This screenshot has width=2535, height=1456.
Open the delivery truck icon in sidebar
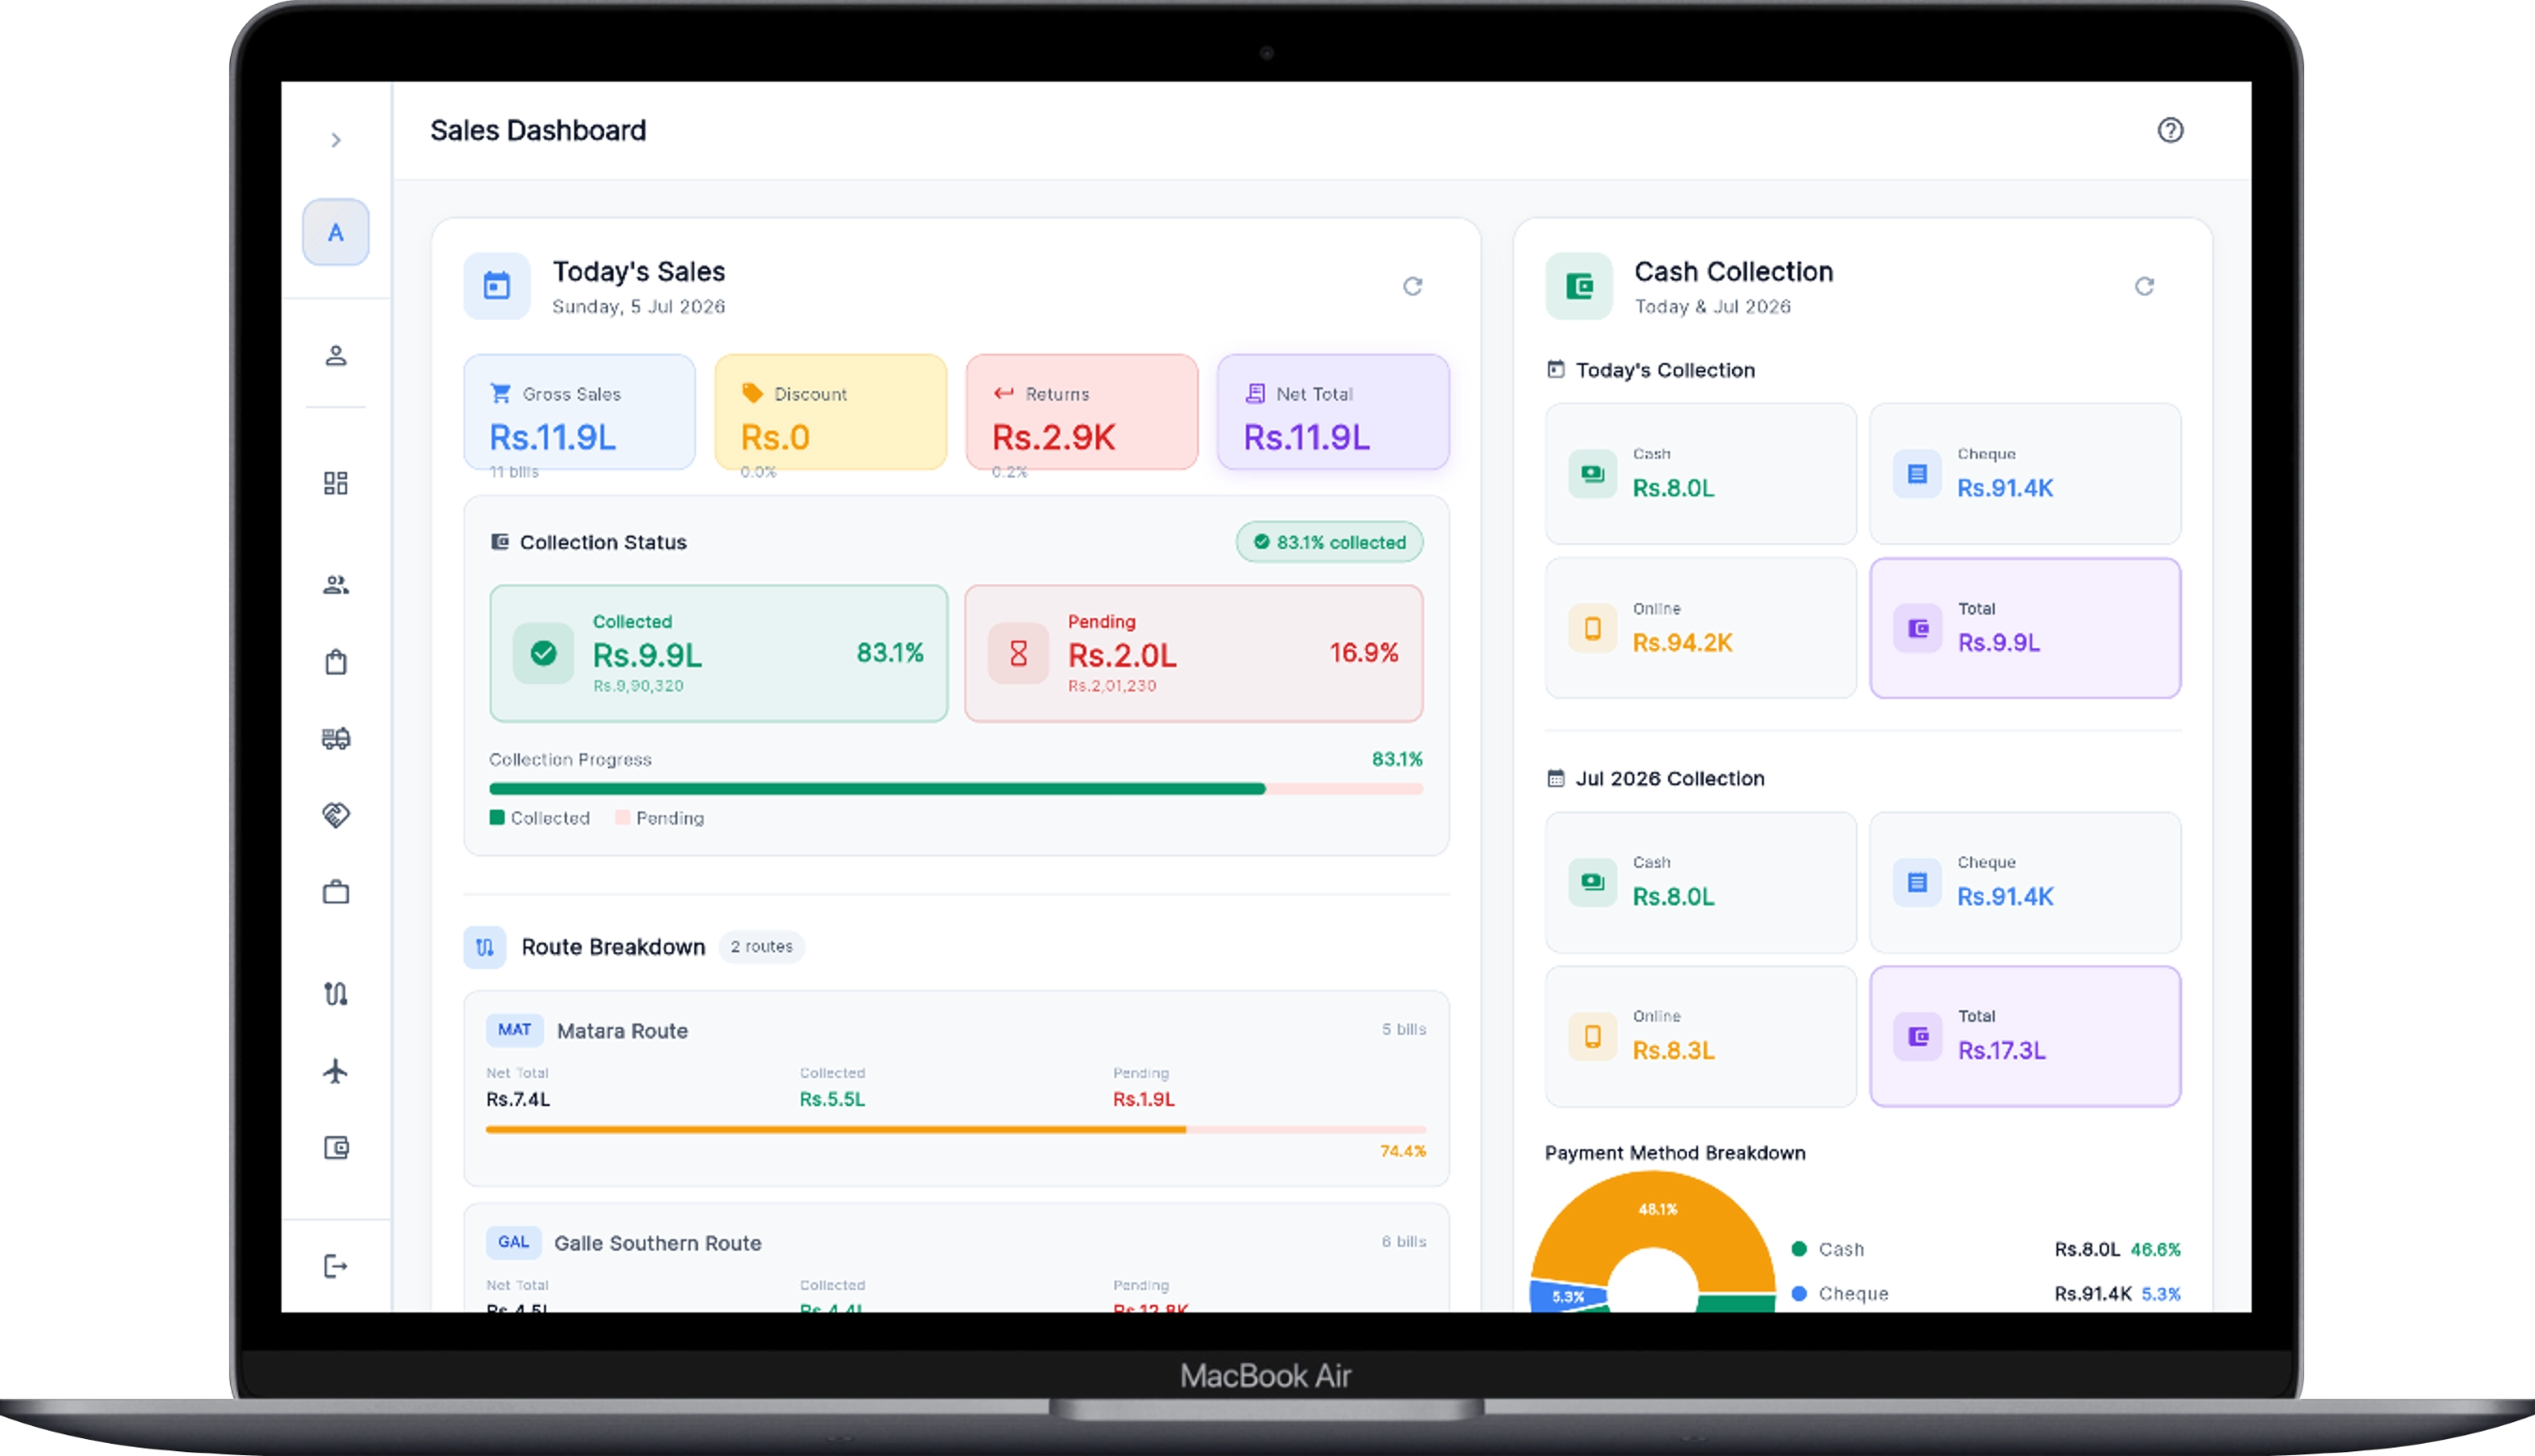[x=336, y=739]
